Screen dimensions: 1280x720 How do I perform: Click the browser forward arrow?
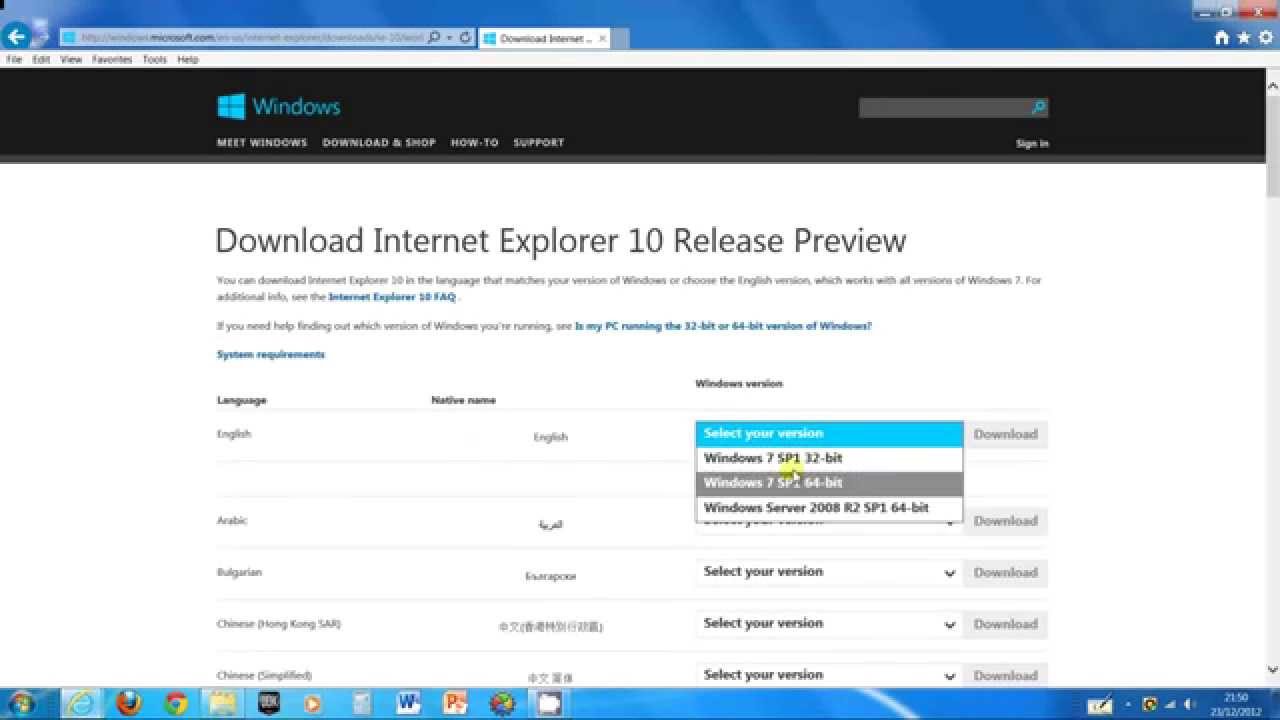(42, 38)
